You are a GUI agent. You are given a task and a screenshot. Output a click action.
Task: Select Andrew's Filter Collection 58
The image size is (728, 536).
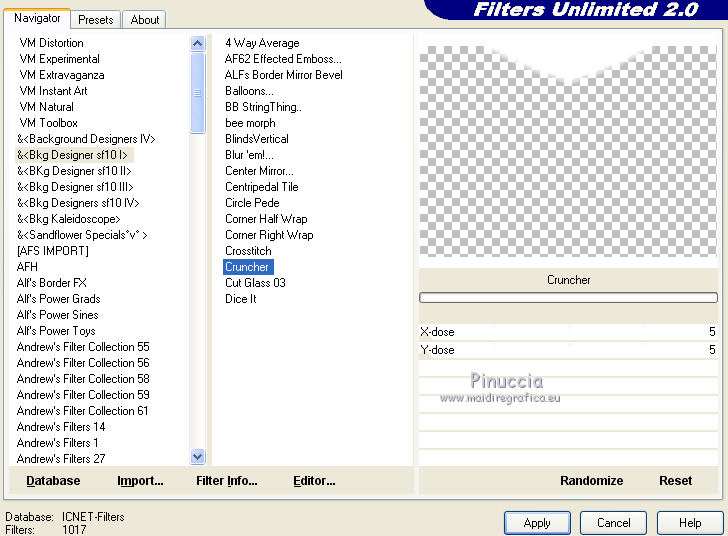(x=83, y=379)
